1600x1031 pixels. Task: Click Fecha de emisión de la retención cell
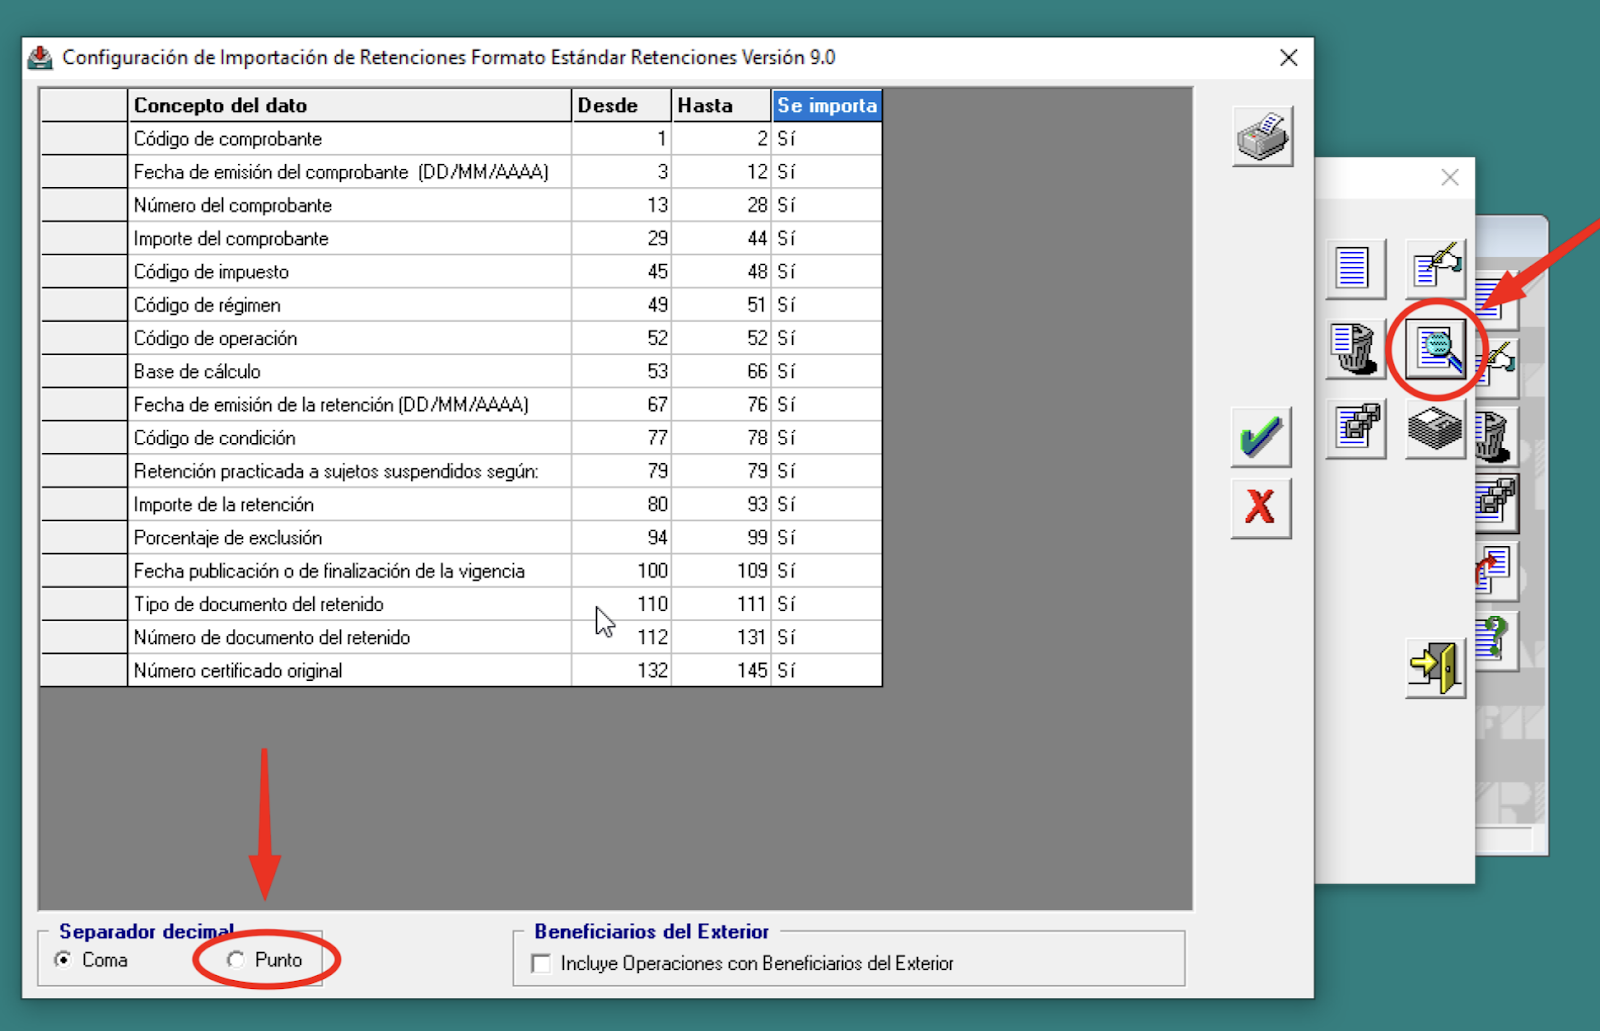[350, 404]
